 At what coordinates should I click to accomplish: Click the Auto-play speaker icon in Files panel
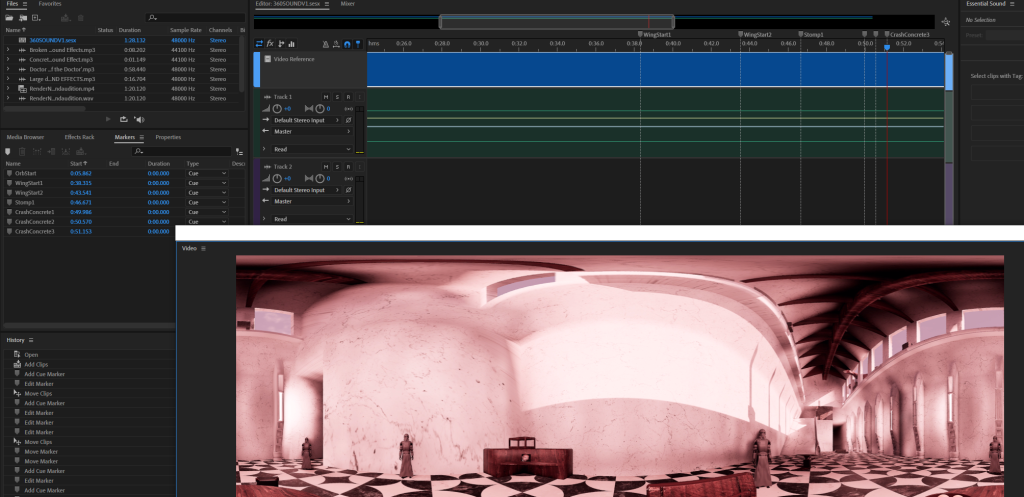pyautogui.click(x=139, y=119)
